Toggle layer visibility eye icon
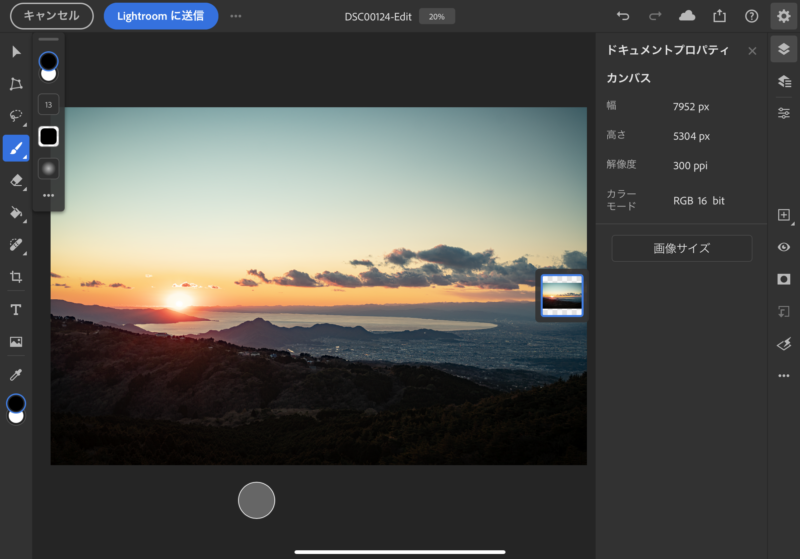 (784, 247)
